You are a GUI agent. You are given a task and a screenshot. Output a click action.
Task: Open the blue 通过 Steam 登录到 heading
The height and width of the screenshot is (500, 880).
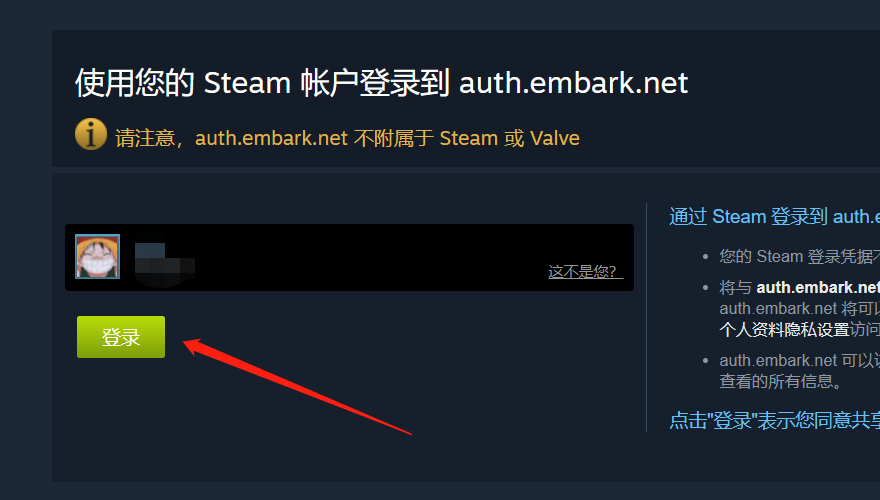pyautogui.click(x=774, y=217)
